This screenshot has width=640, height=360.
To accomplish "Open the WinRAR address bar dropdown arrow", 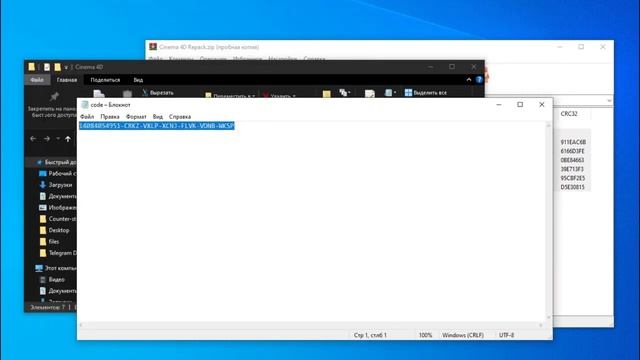I will pos(609,100).
